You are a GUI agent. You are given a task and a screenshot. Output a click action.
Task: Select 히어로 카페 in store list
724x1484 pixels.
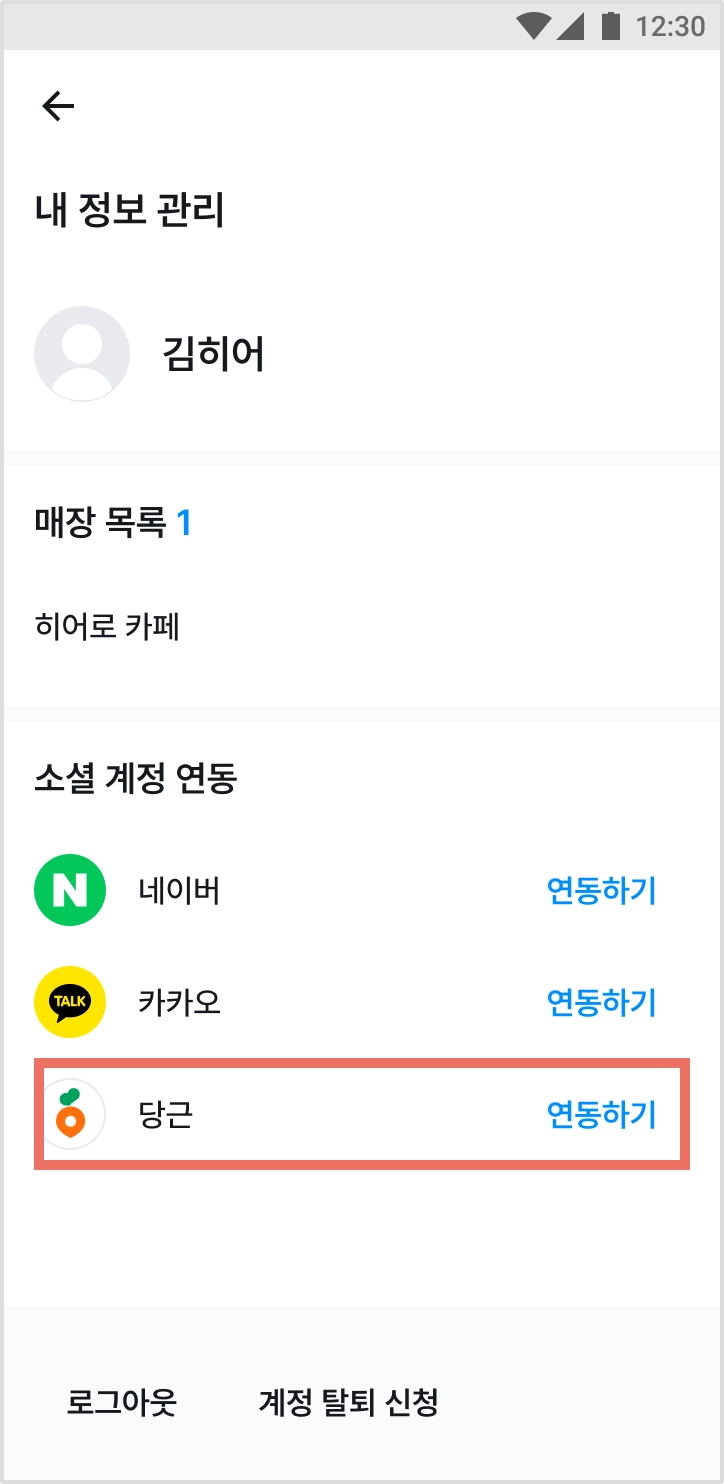(107, 627)
